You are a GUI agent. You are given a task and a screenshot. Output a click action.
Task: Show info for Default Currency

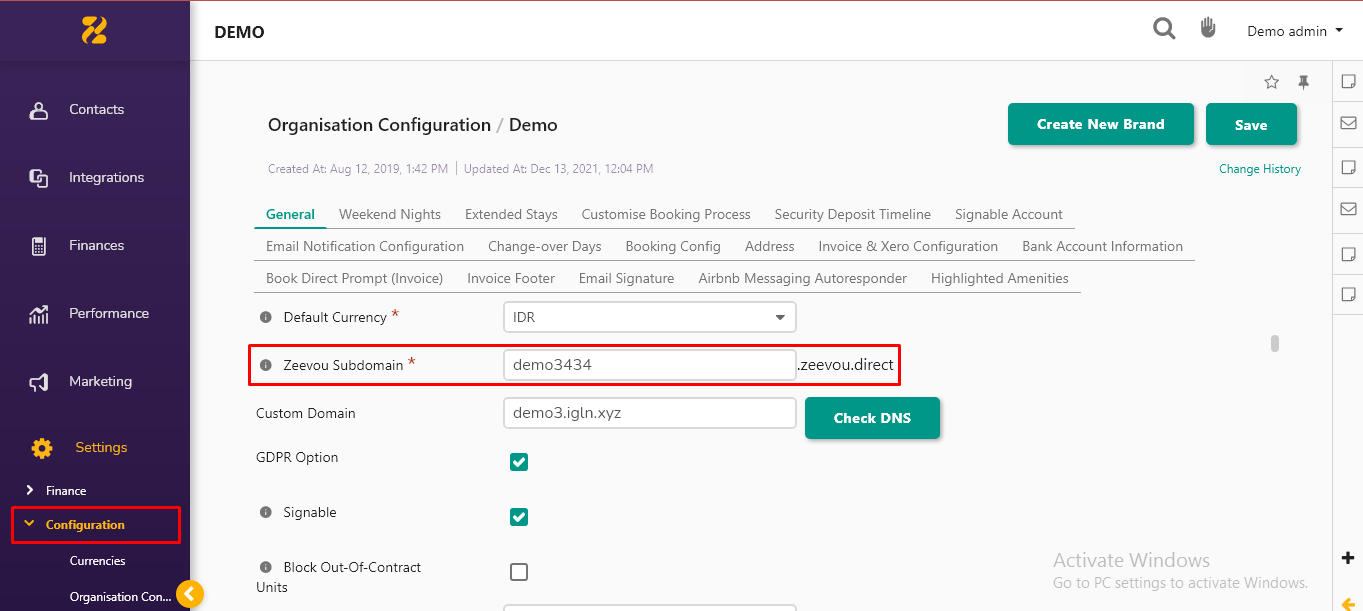tap(266, 317)
